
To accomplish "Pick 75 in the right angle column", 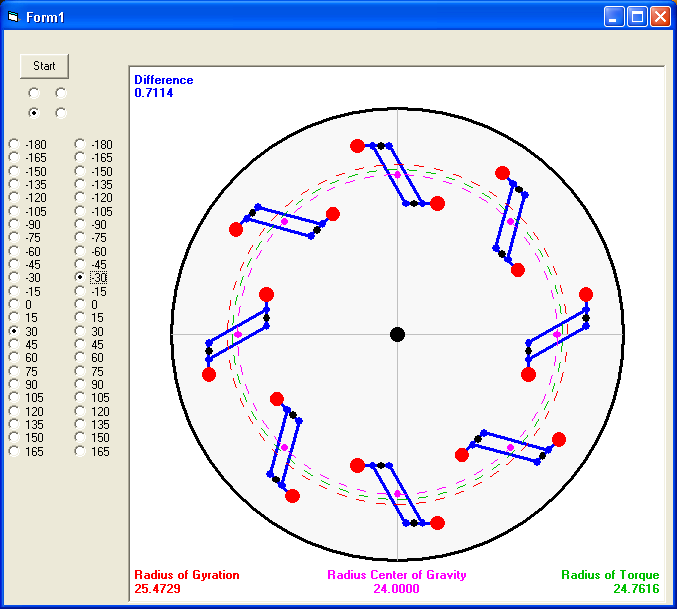I will tap(89, 371).
